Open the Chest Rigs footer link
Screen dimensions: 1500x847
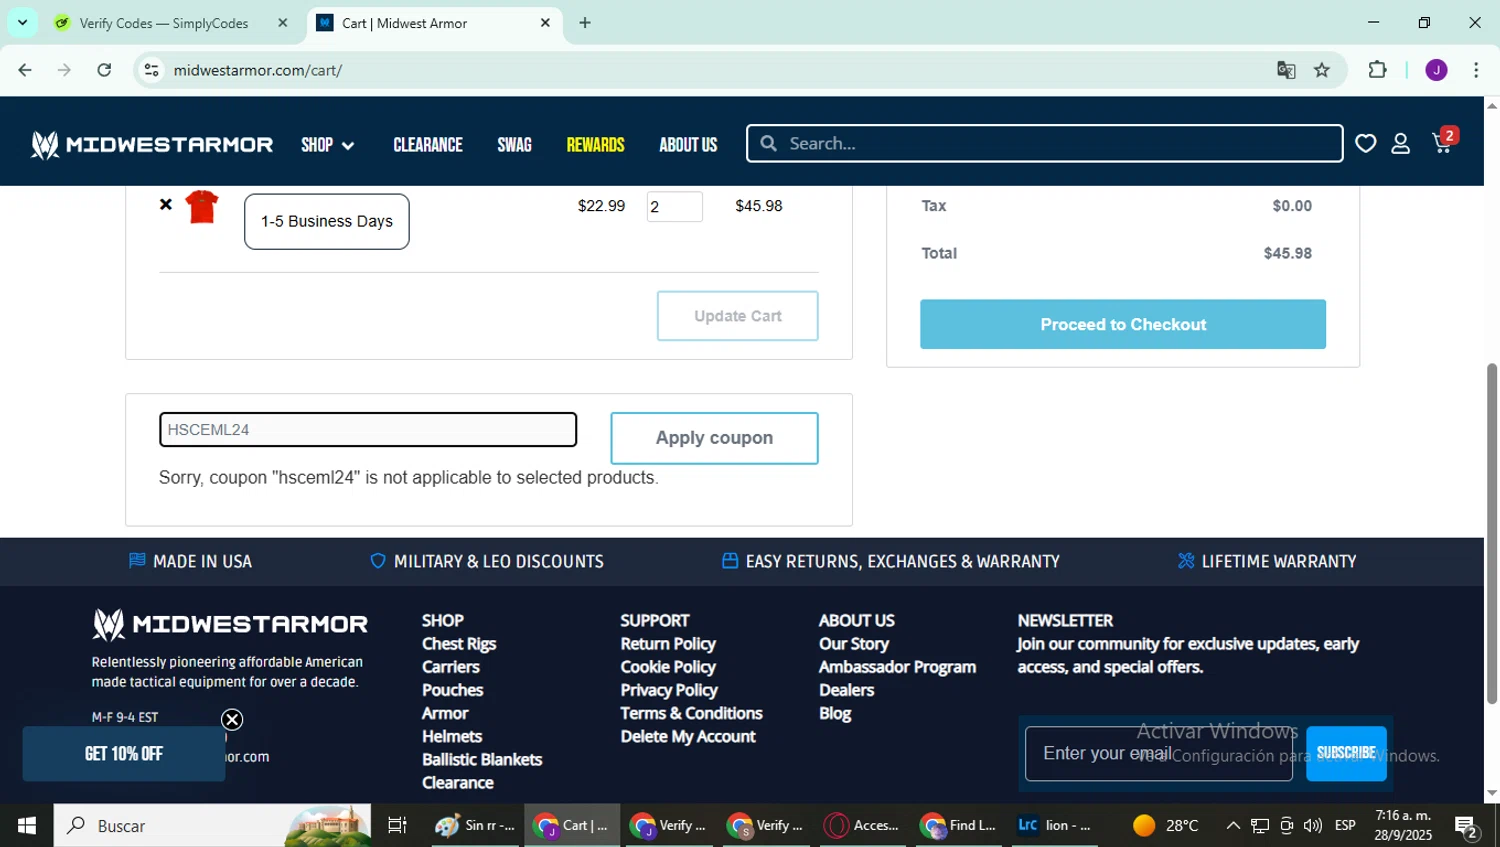[x=459, y=644]
